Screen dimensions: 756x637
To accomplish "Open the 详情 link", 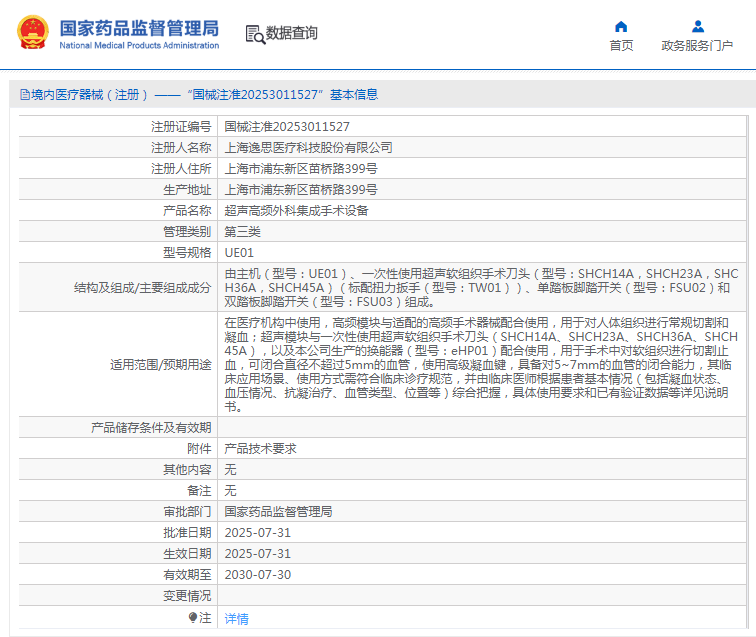I will 236,619.
